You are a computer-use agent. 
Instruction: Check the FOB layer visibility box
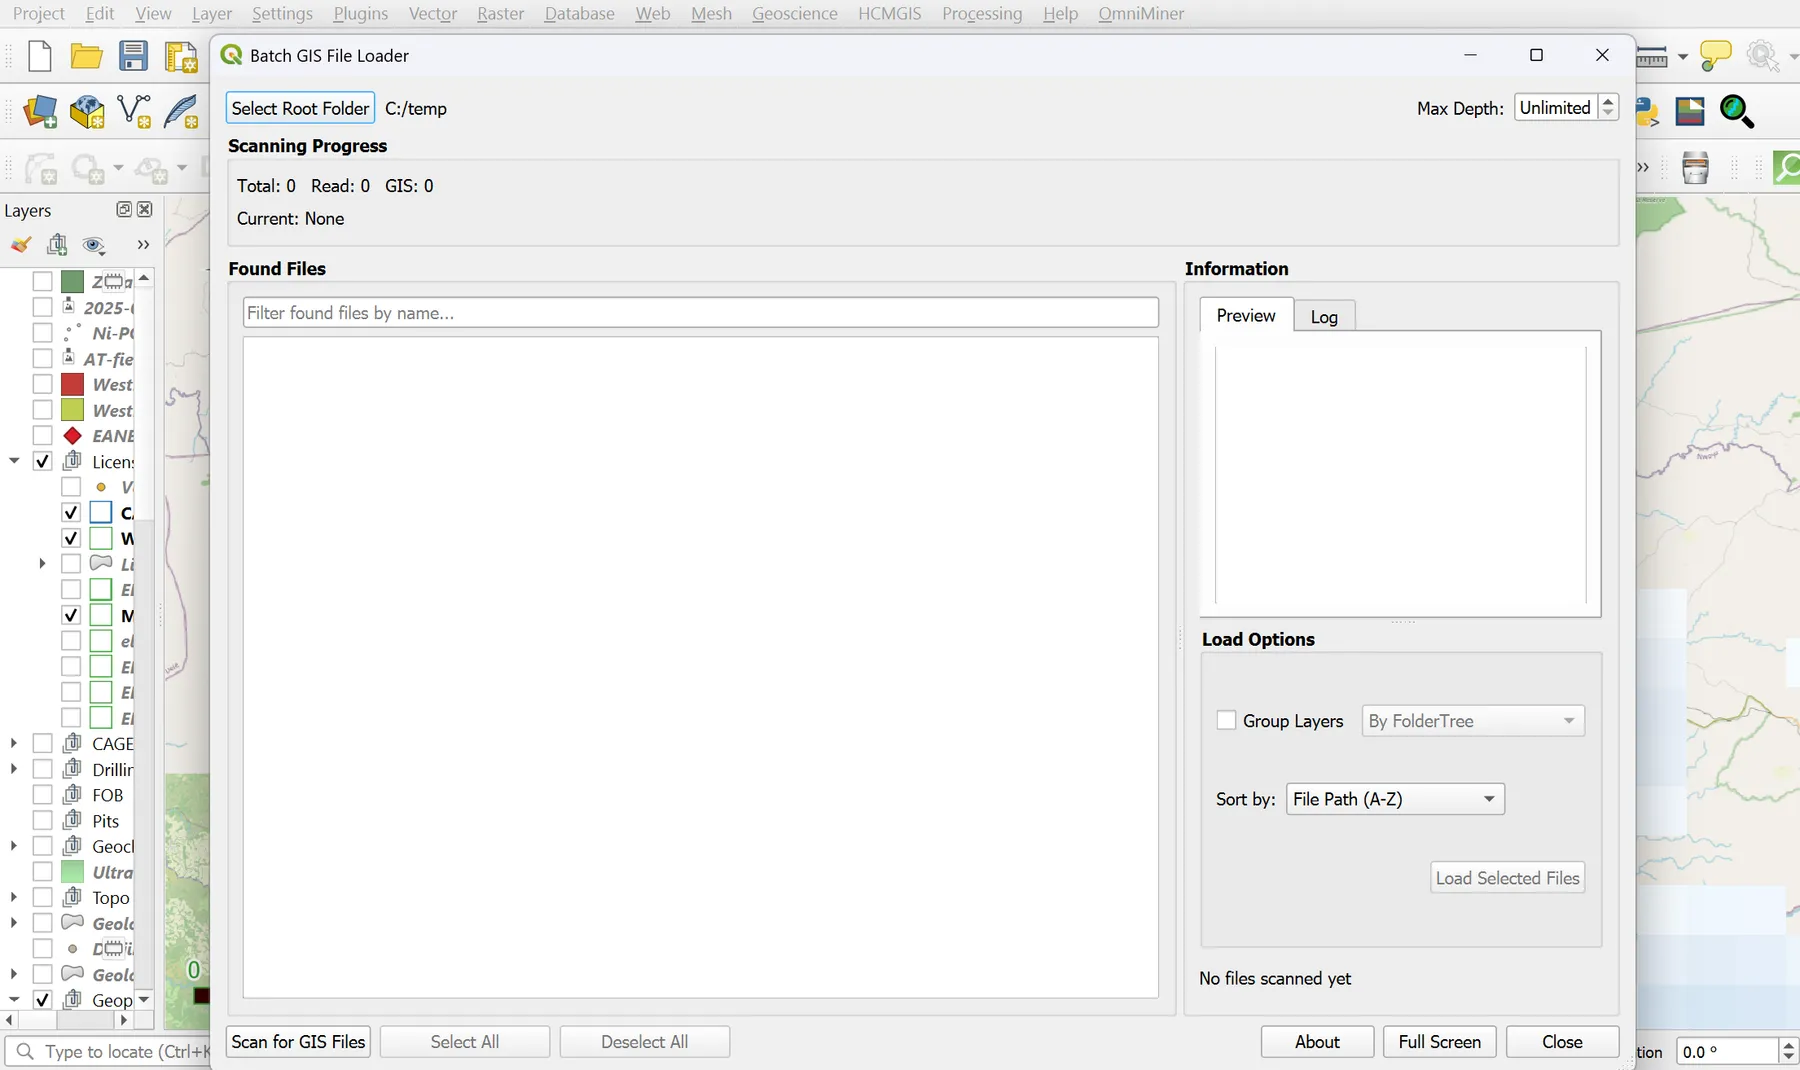click(42, 795)
